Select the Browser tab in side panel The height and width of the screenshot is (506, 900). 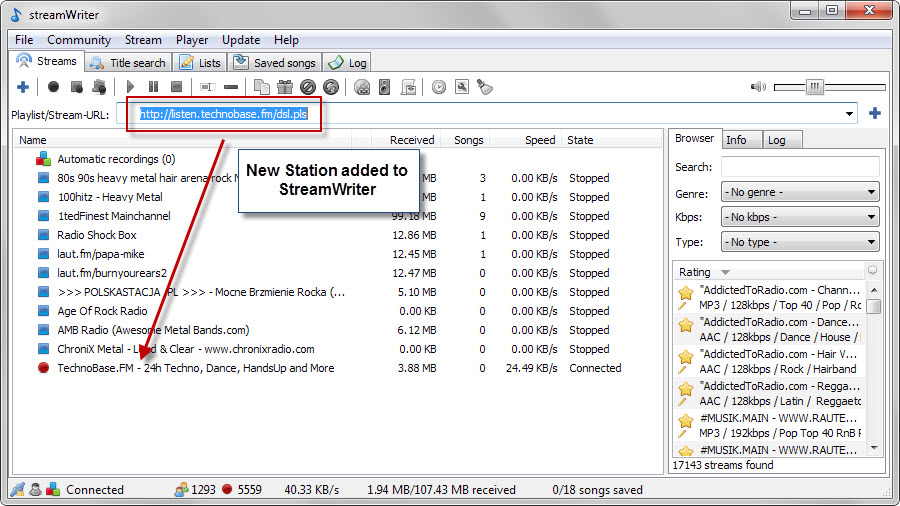[x=694, y=138]
